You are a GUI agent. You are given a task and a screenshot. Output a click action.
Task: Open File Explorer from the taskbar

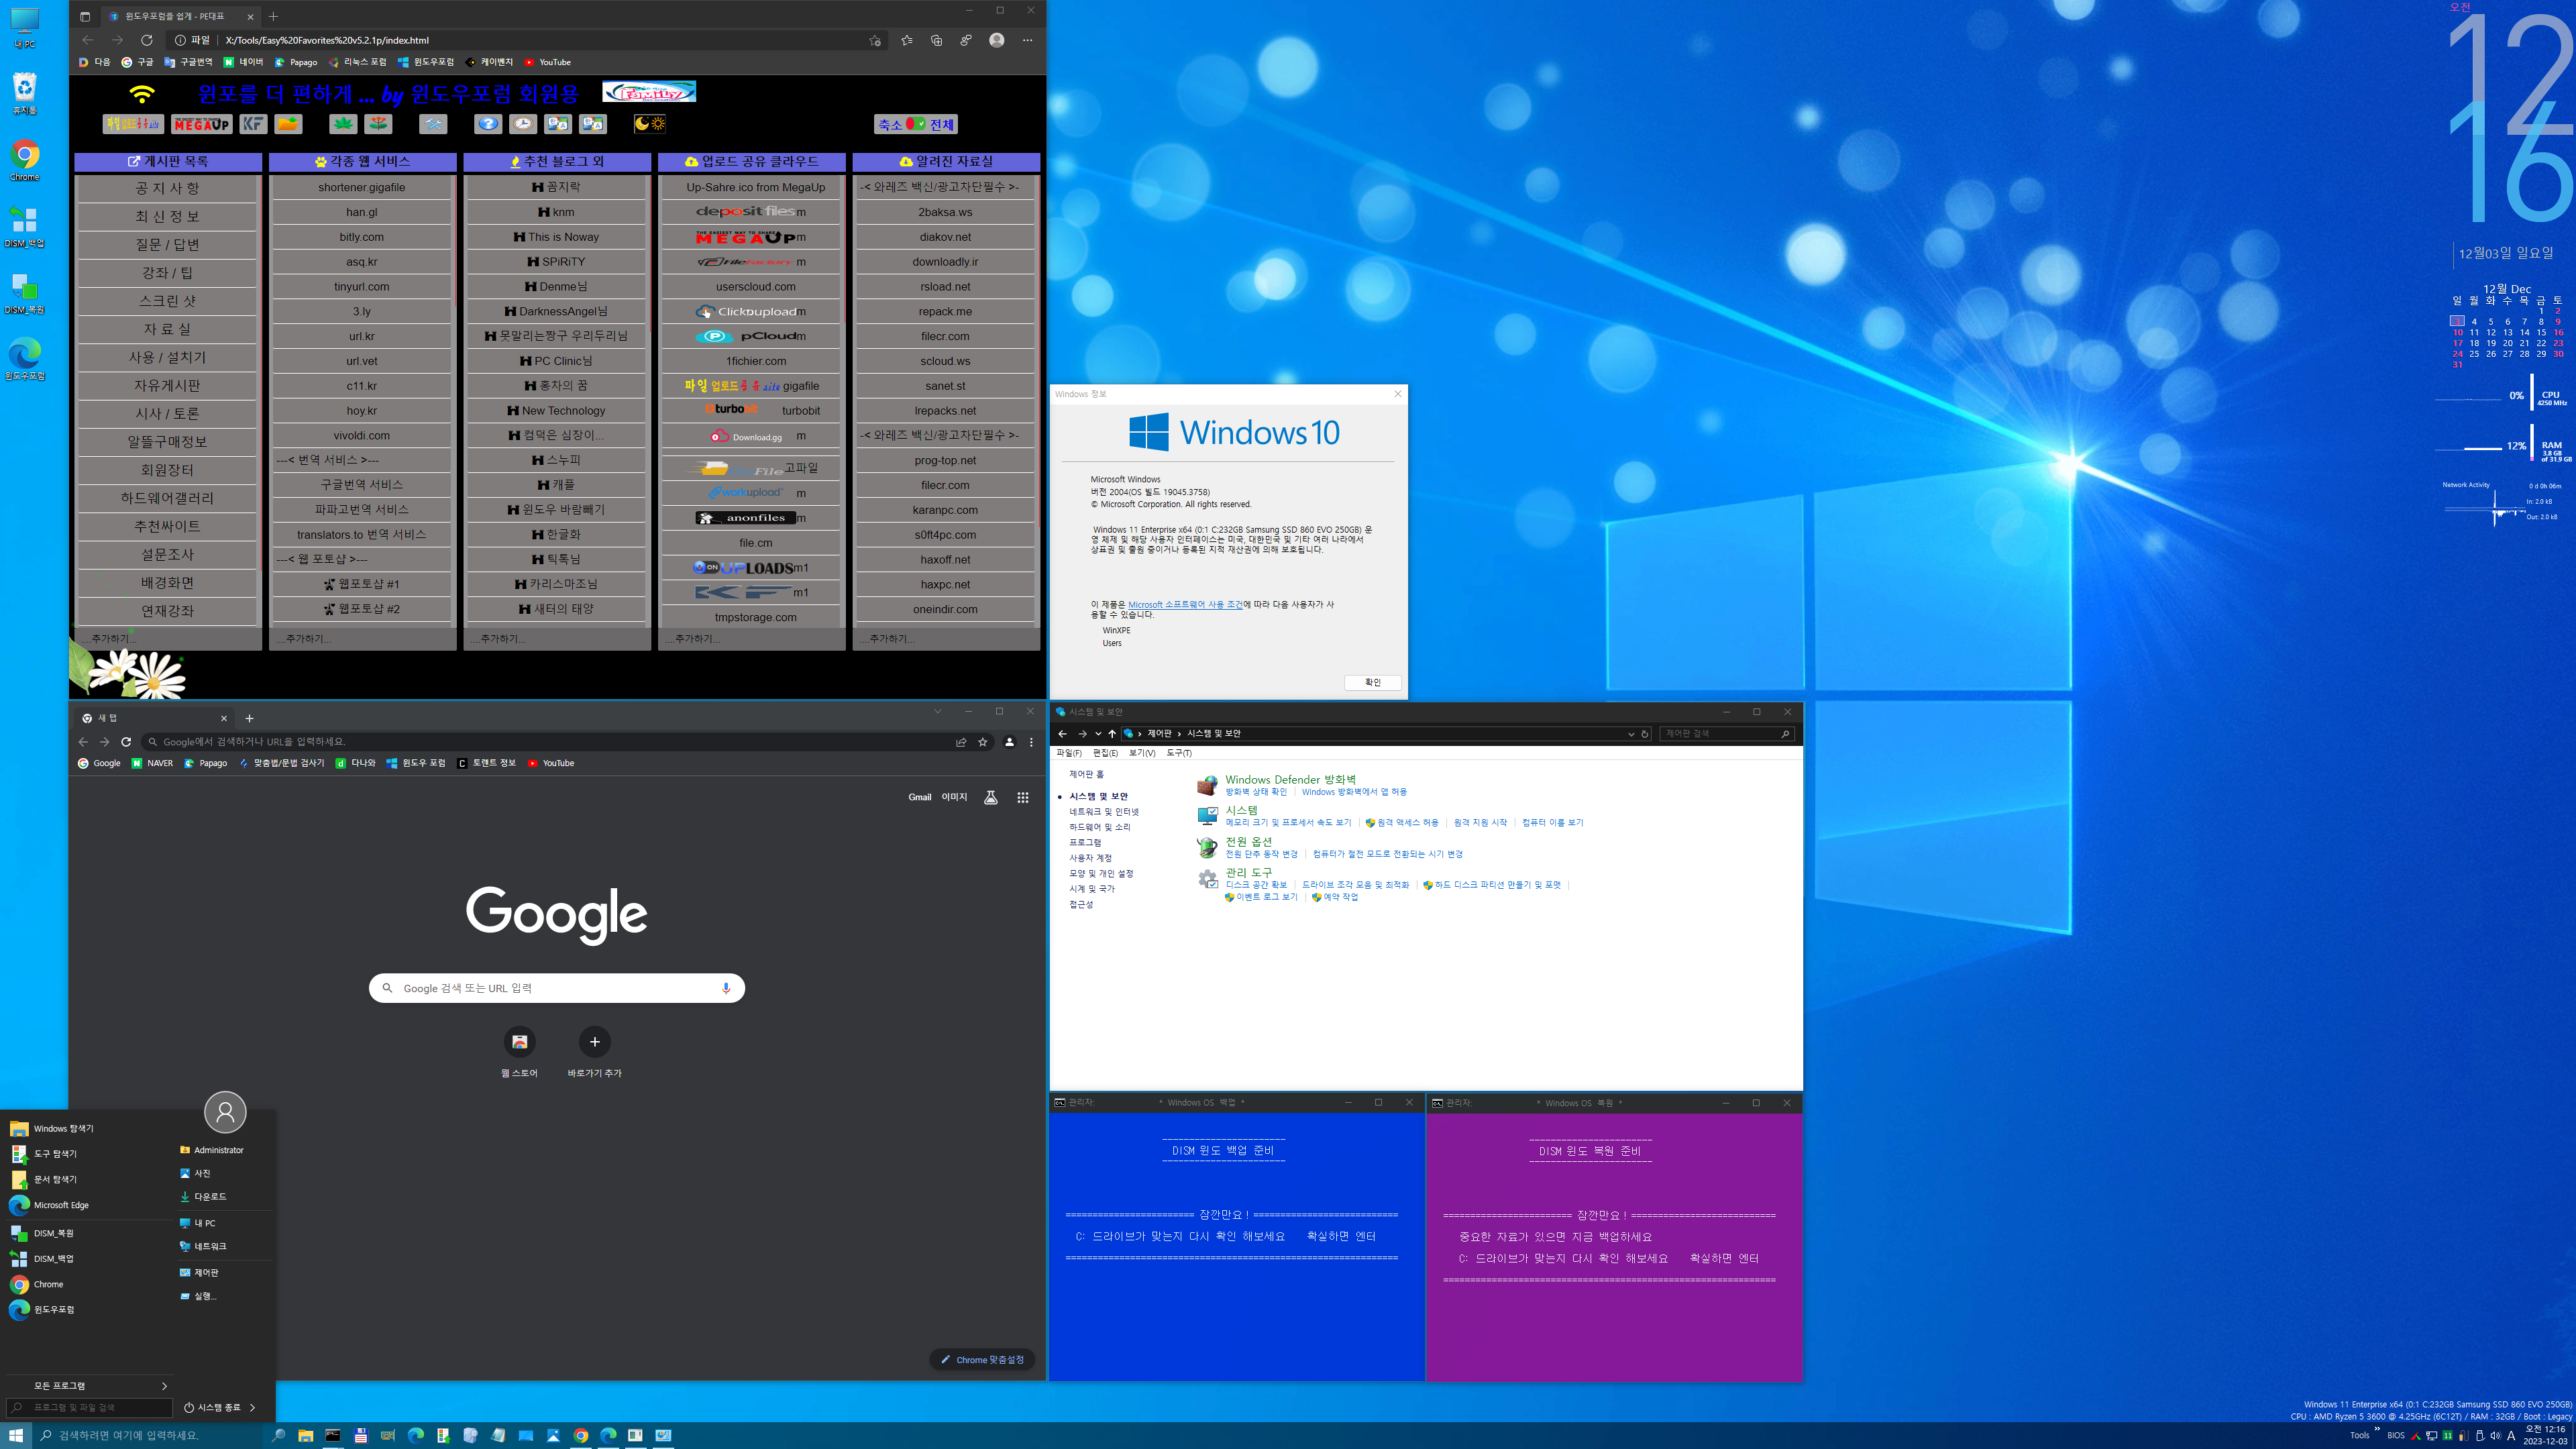305,1435
